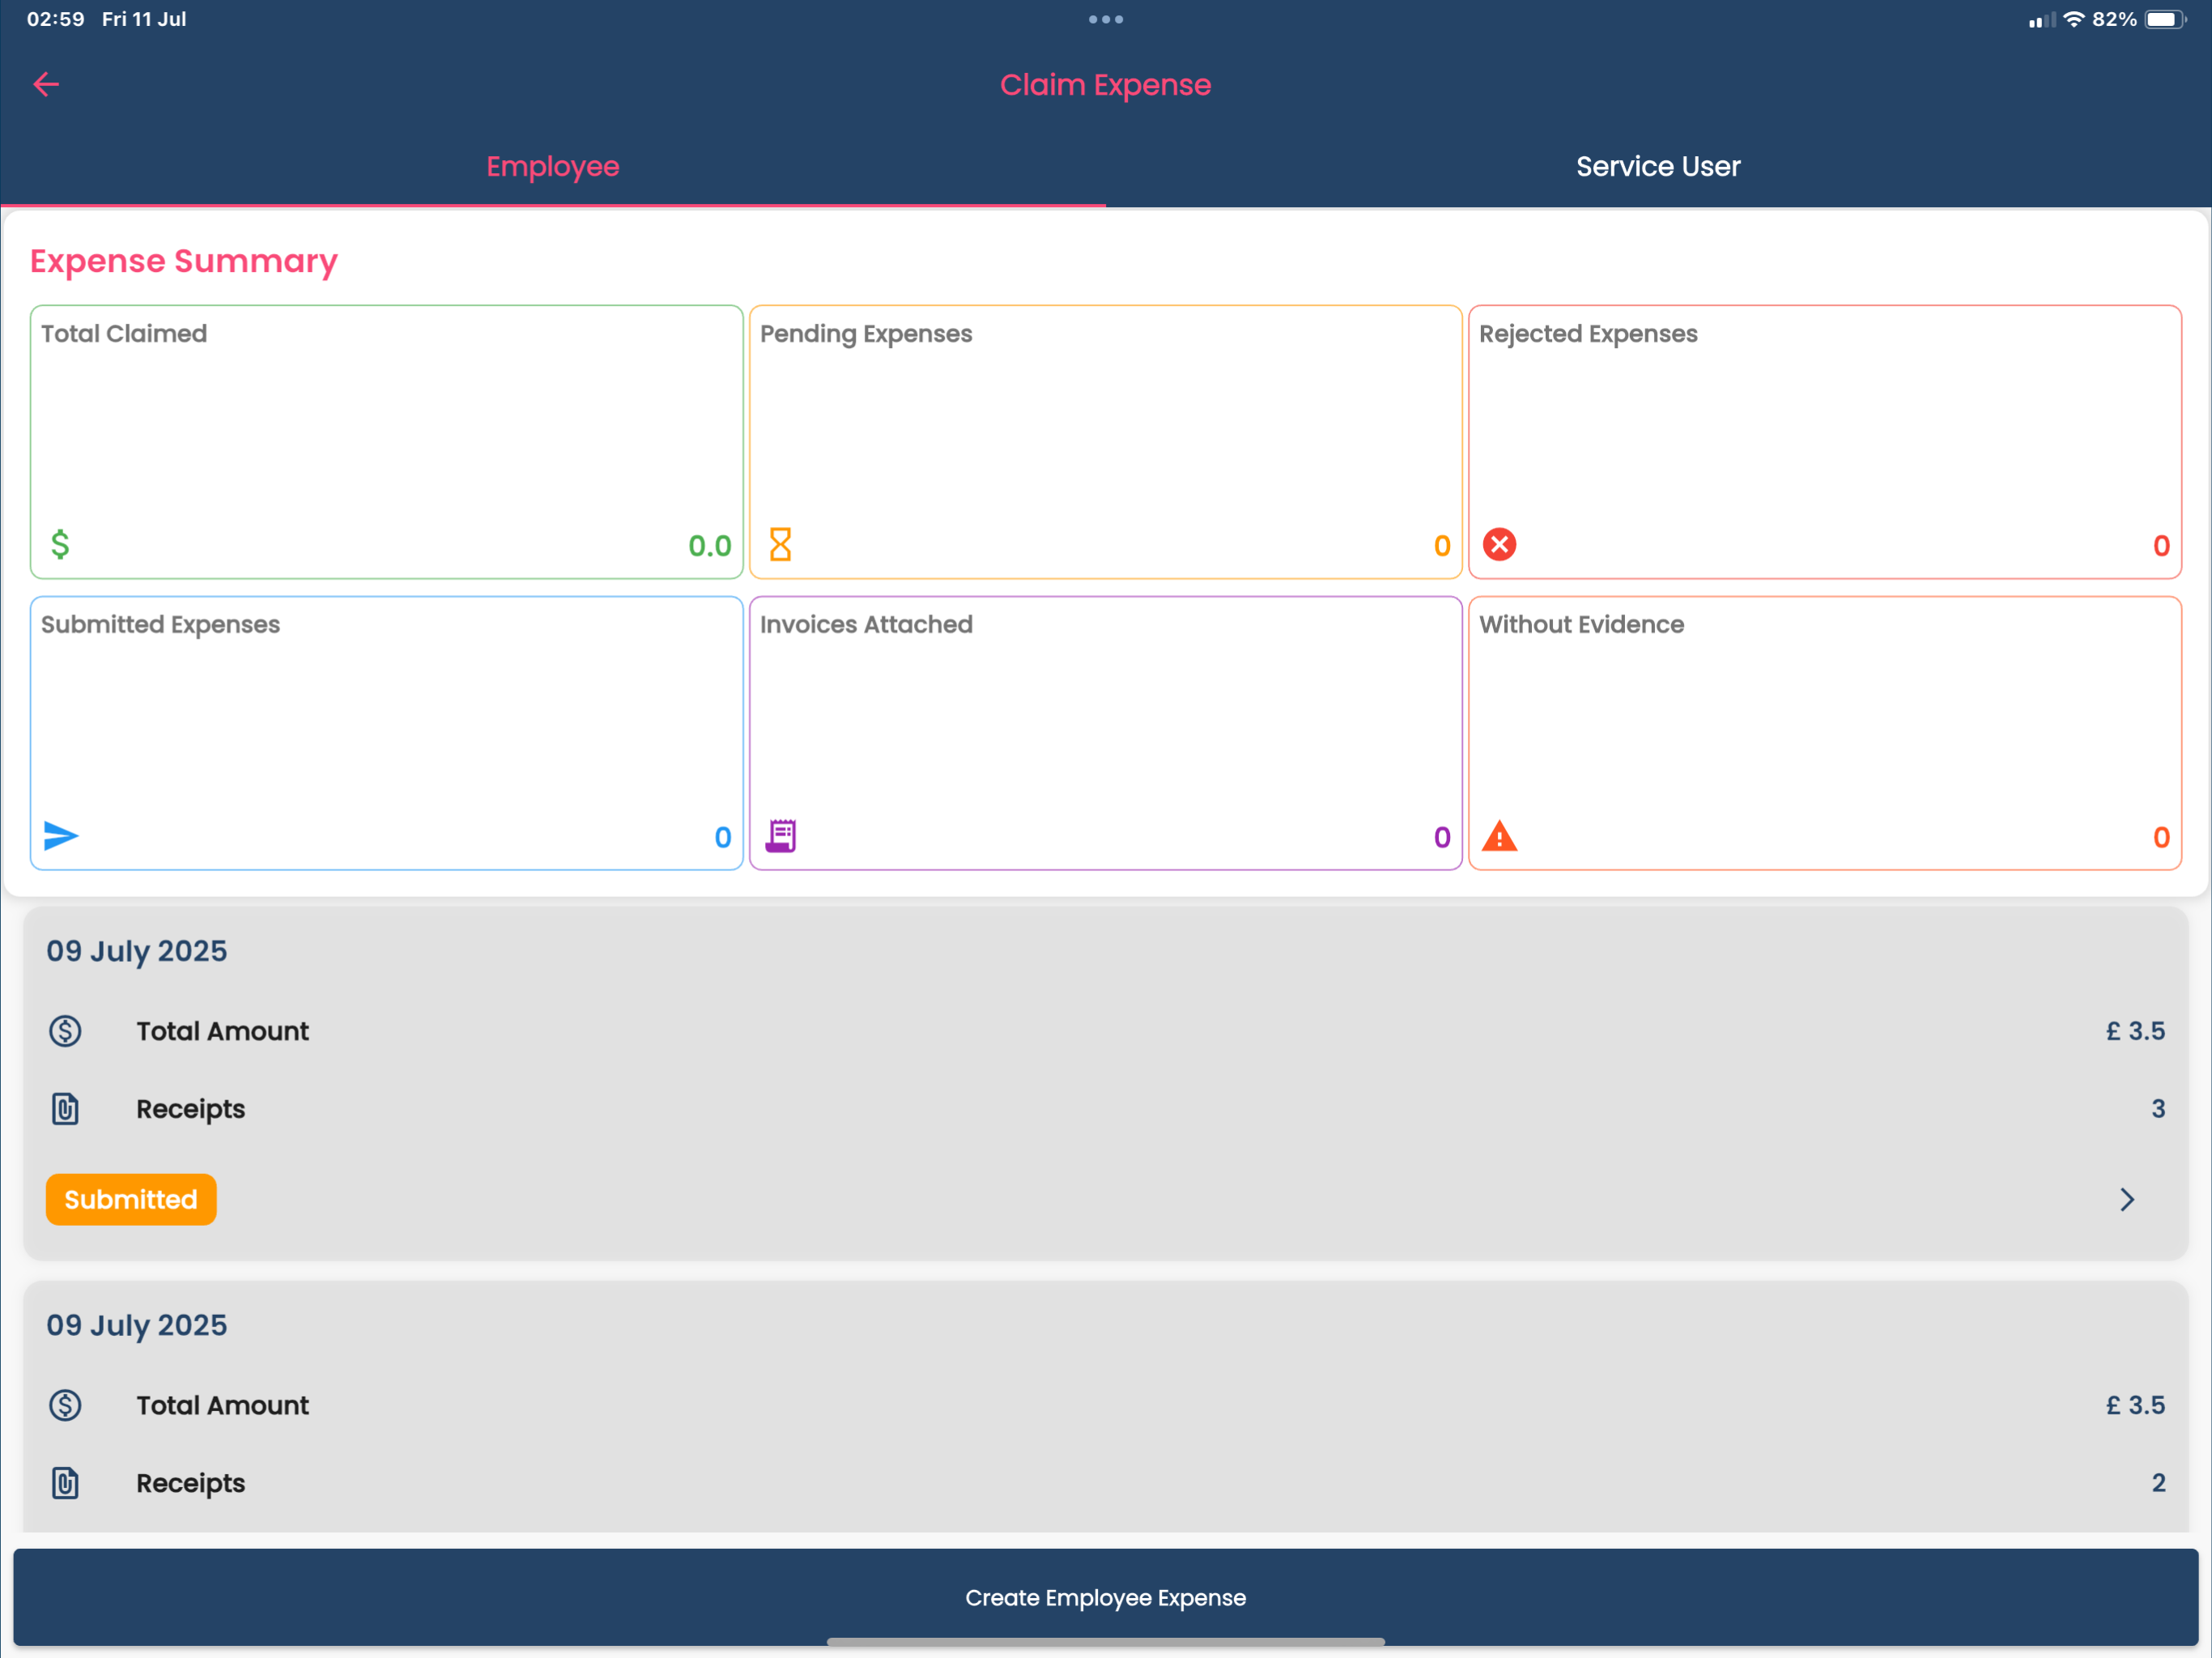Click the Receipts attachment icon beside count 3
The height and width of the screenshot is (1658, 2212).
pos(65,1109)
